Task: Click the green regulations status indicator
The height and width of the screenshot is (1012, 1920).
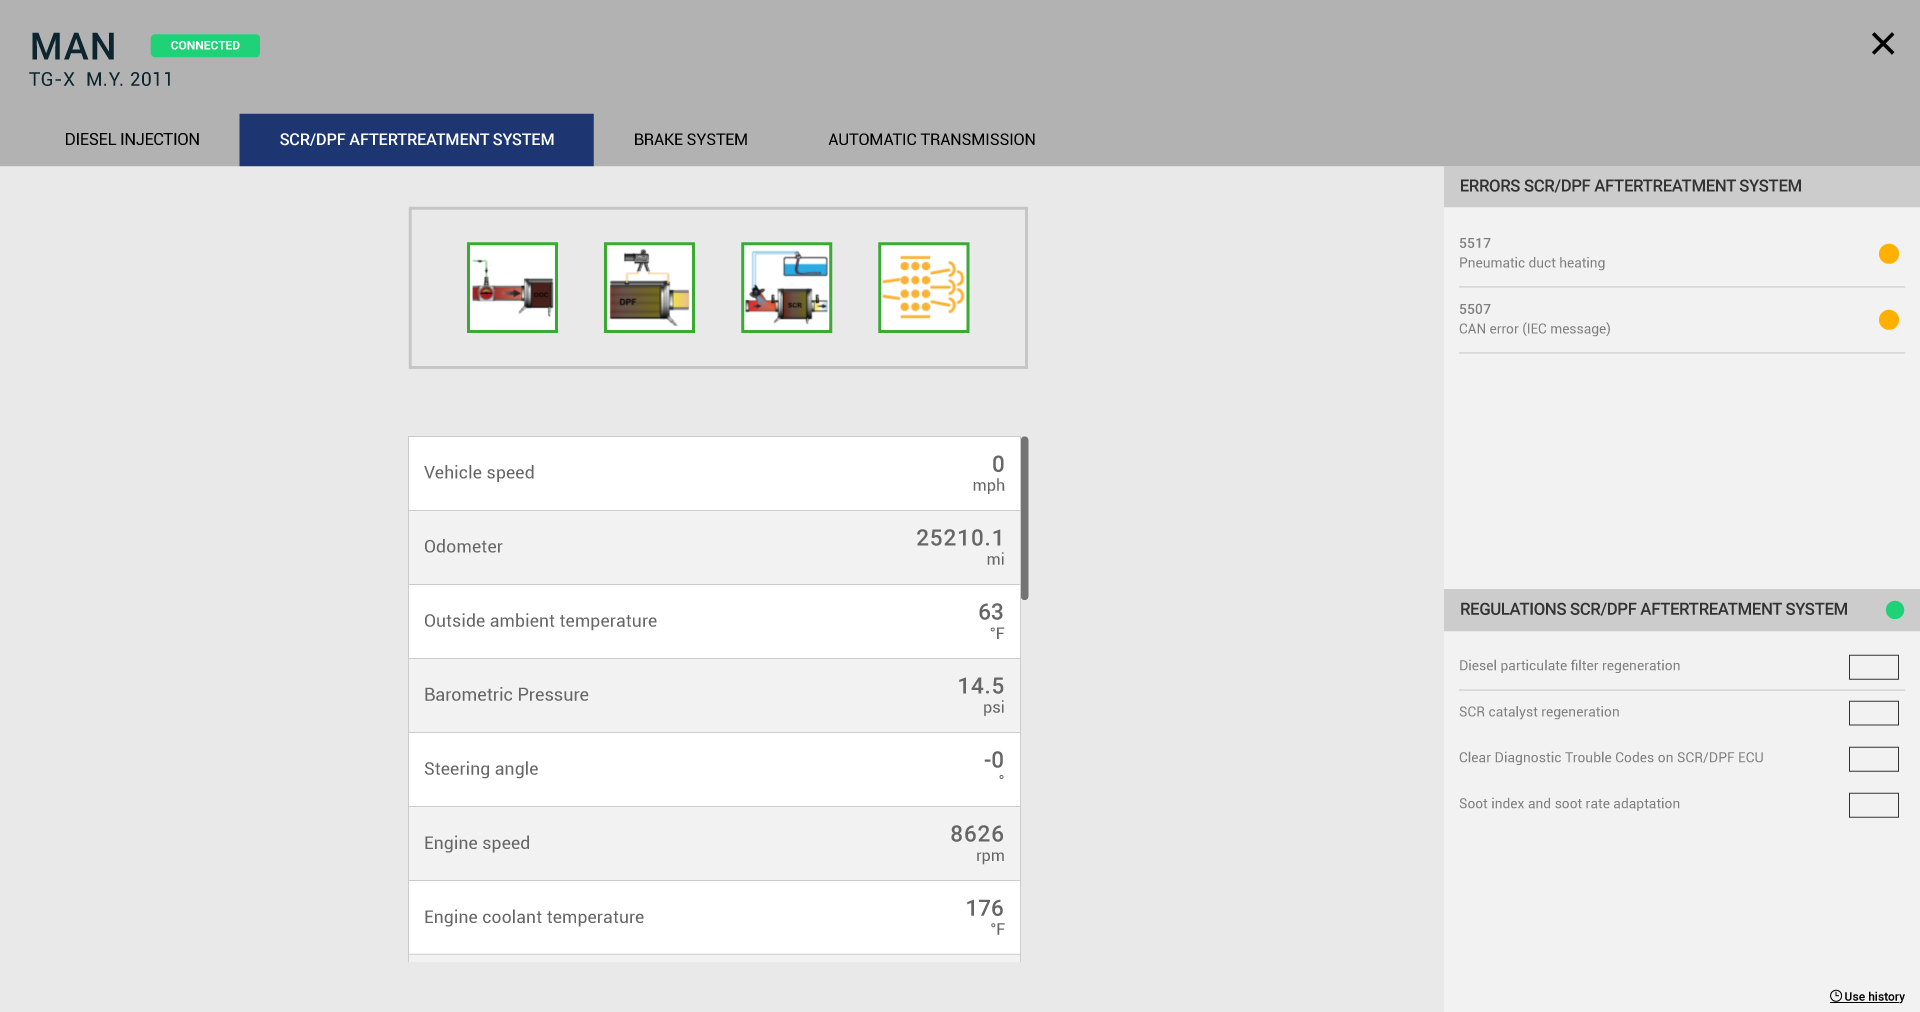Action: (1895, 610)
